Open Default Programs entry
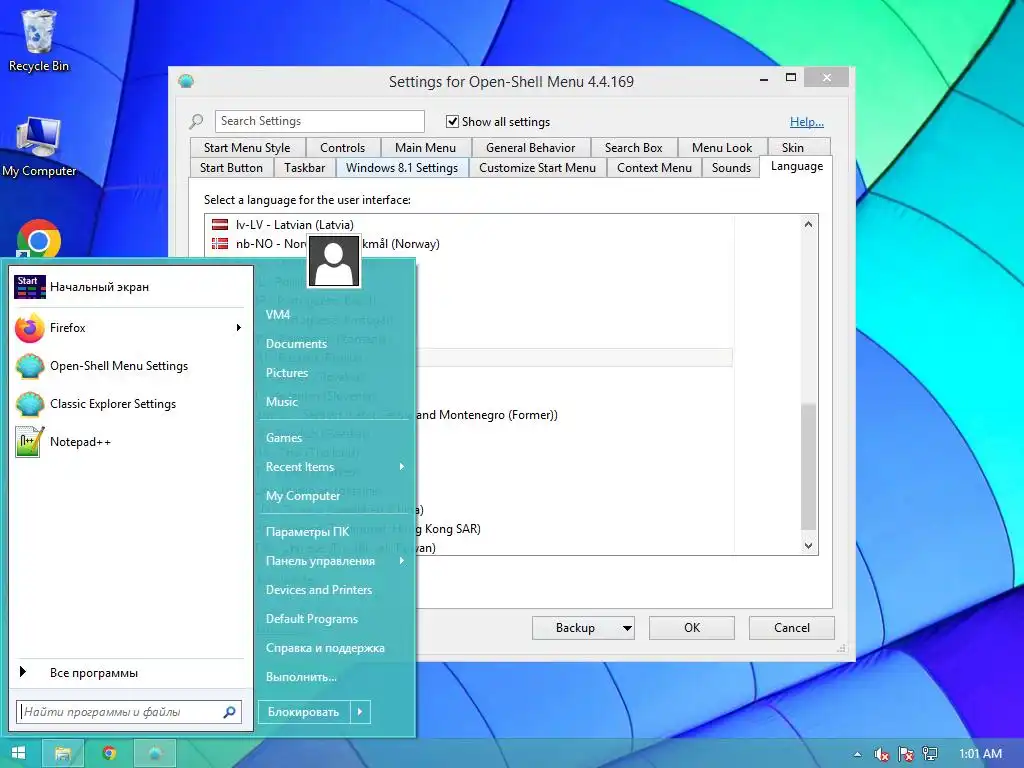The height and width of the screenshot is (768, 1024). point(312,619)
